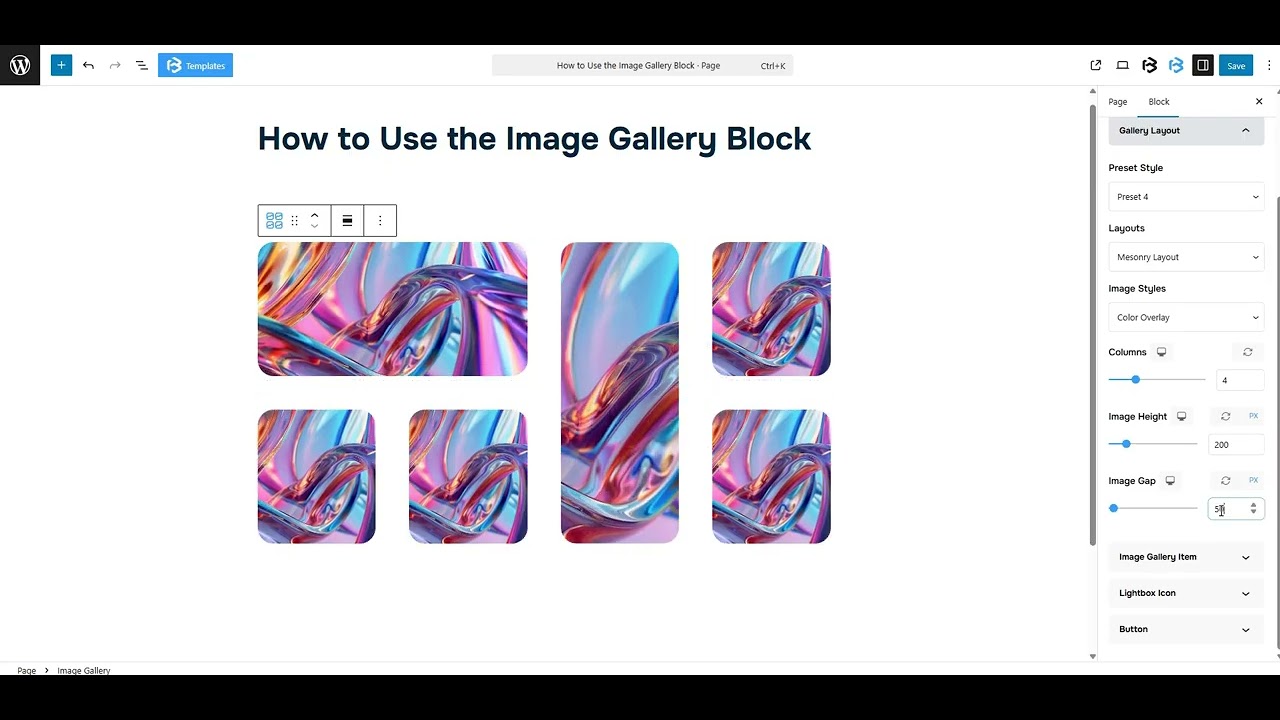Expand the Image Gallery Item section
Screen dimensions: 1280x720
[x=1186, y=557]
